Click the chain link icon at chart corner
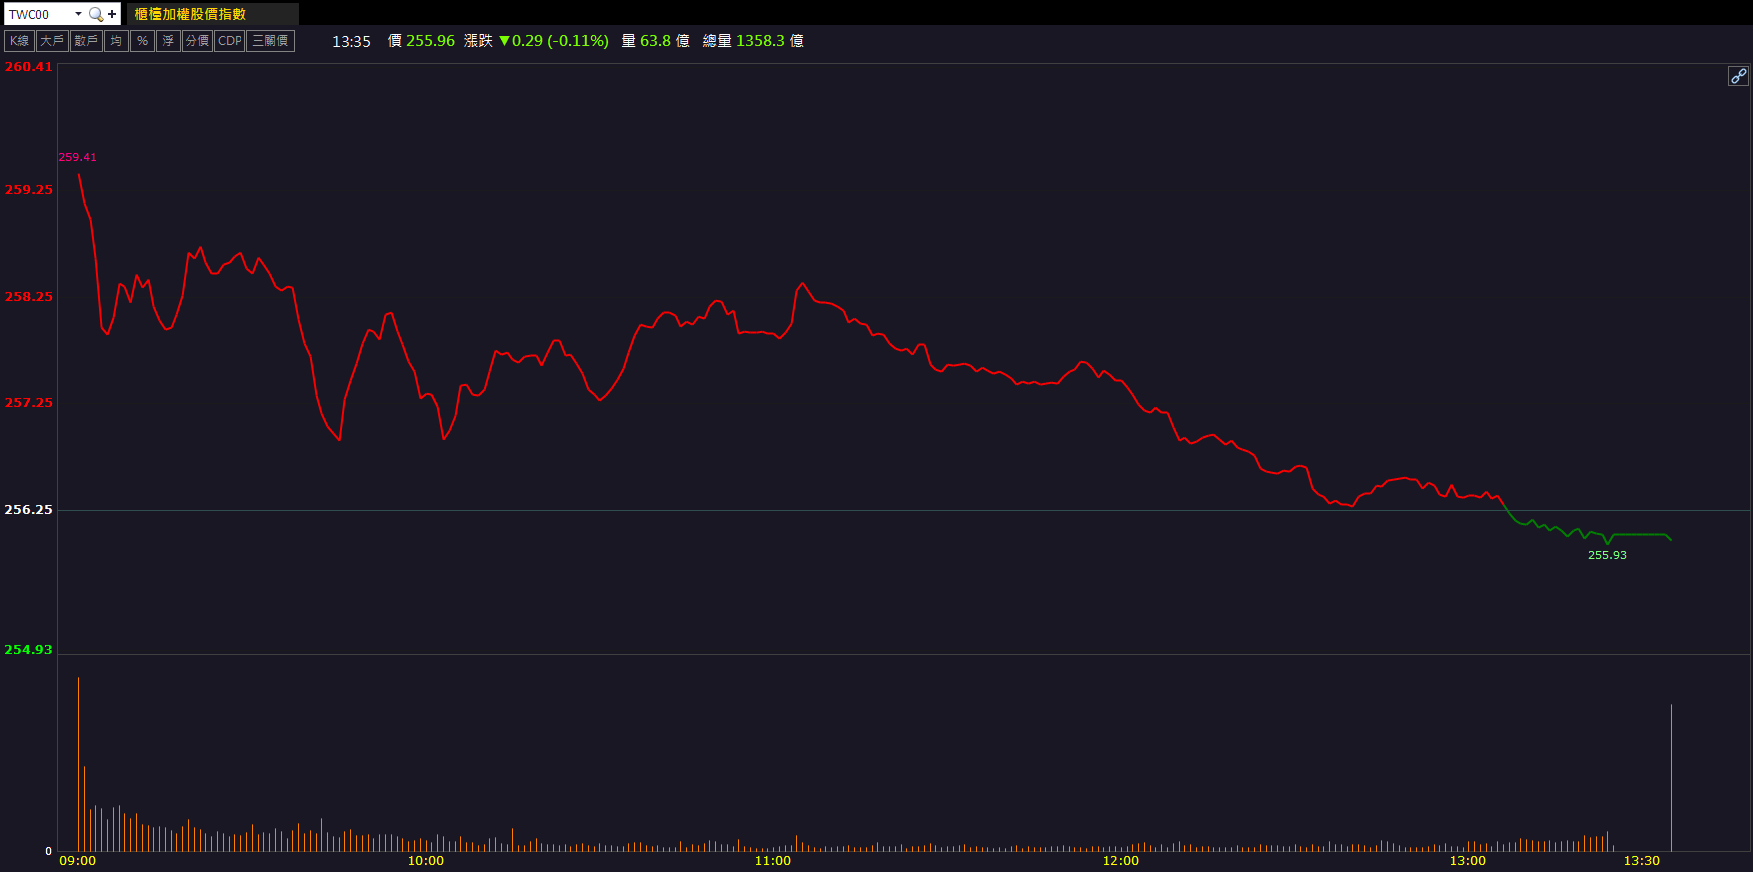The height and width of the screenshot is (872, 1753). (x=1738, y=76)
